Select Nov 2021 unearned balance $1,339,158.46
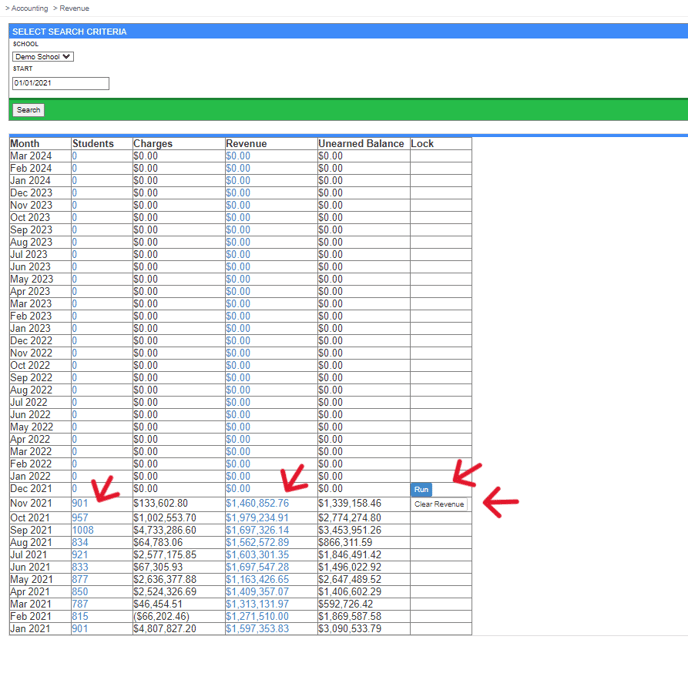688x673 pixels. 350,504
